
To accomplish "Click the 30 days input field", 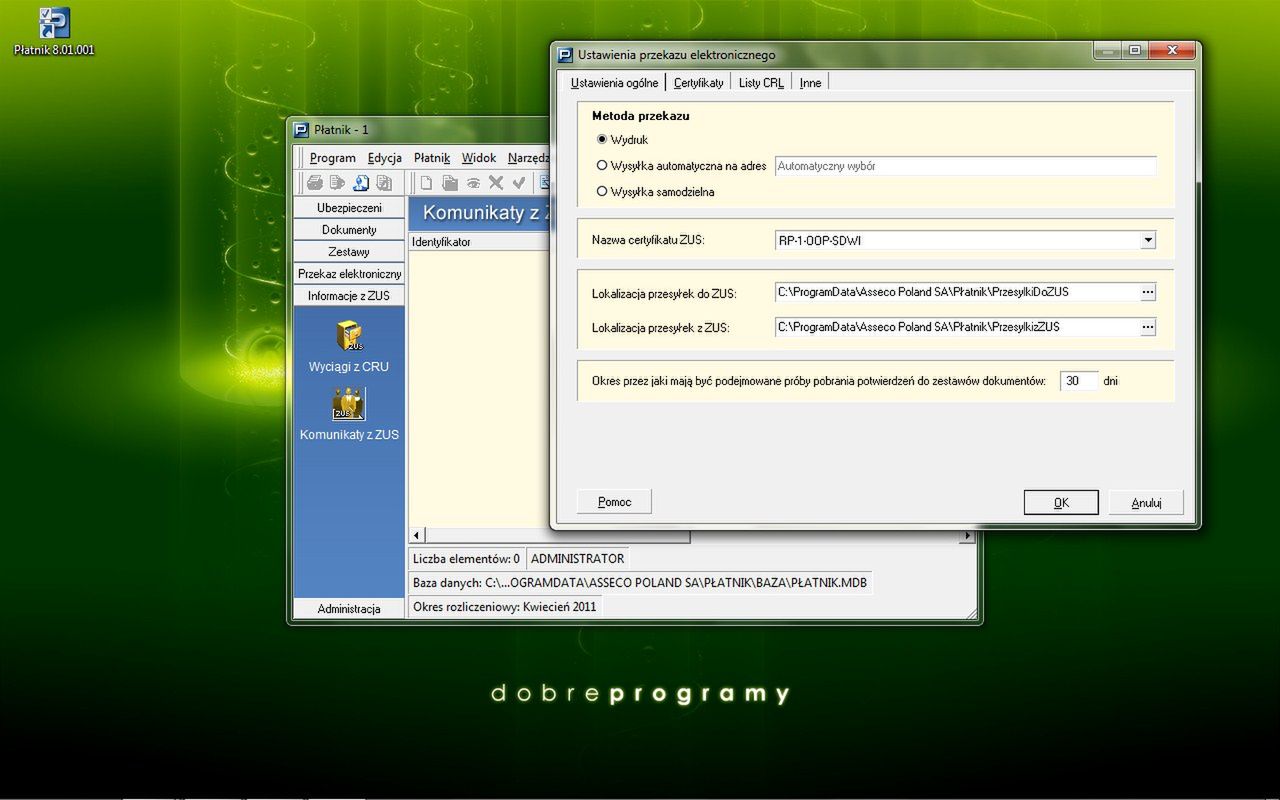I will tap(1079, 381).
